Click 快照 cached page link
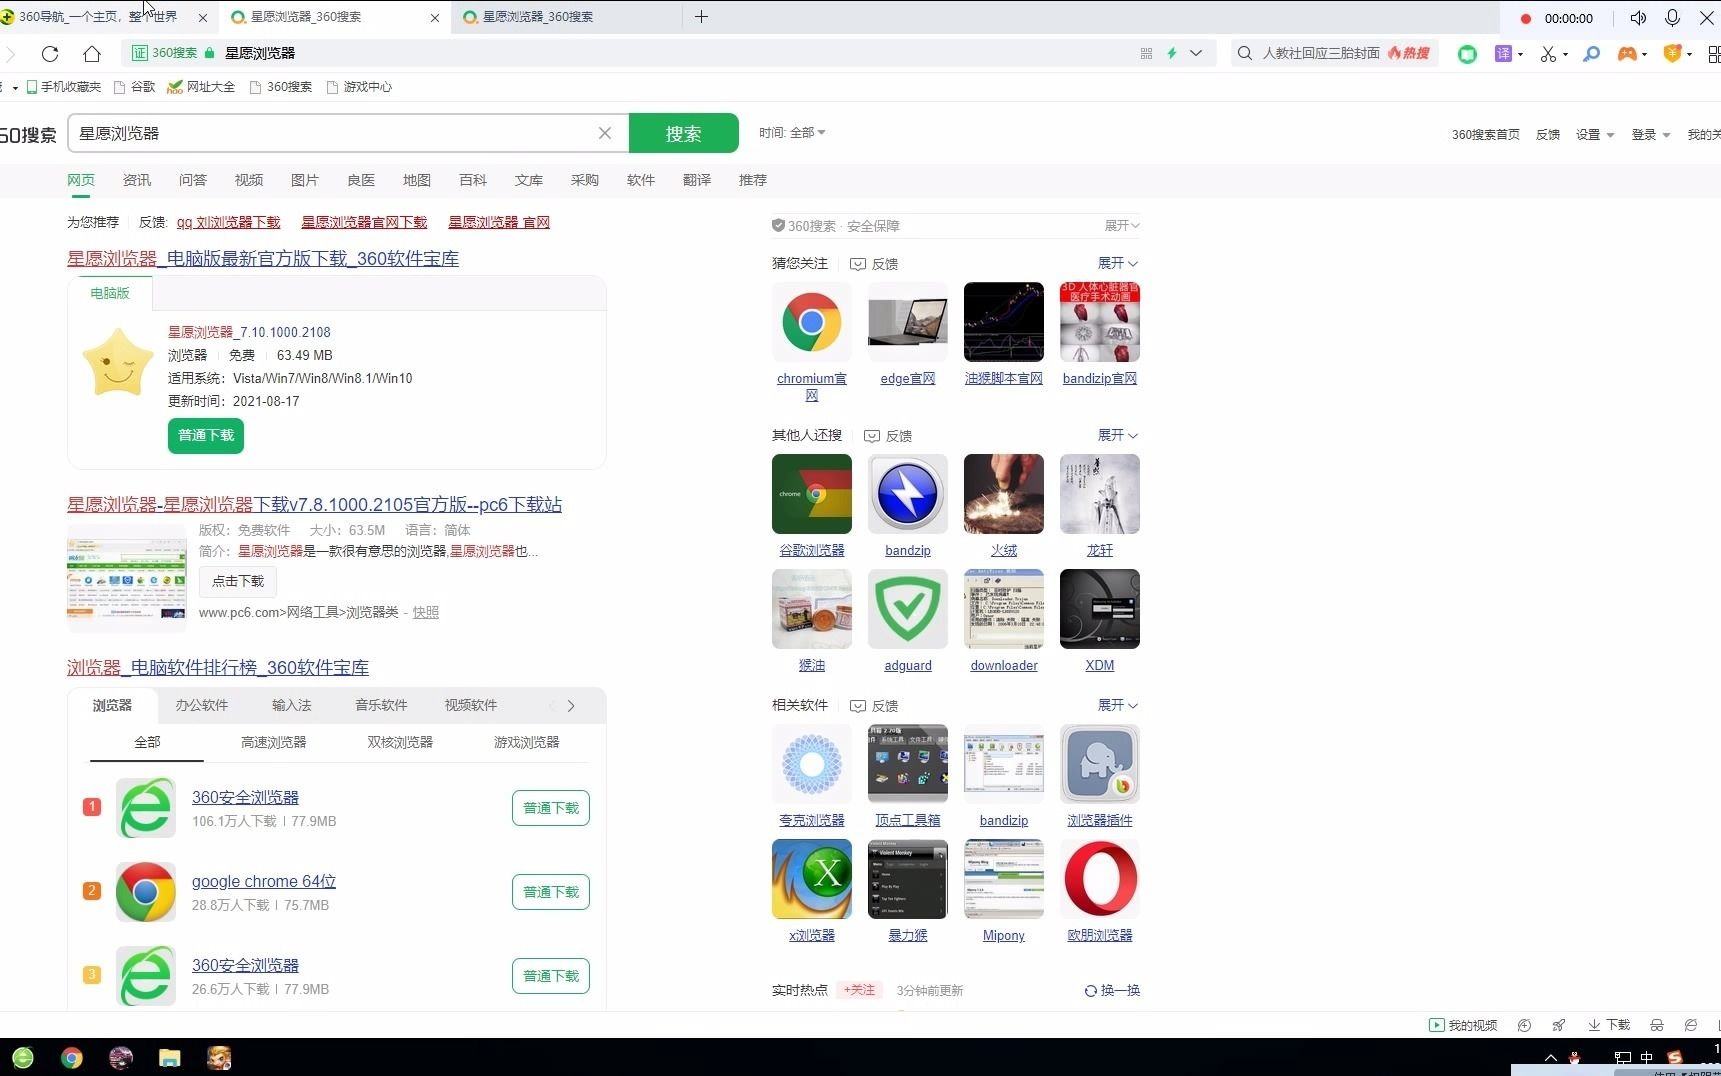 tap(426, 612)
